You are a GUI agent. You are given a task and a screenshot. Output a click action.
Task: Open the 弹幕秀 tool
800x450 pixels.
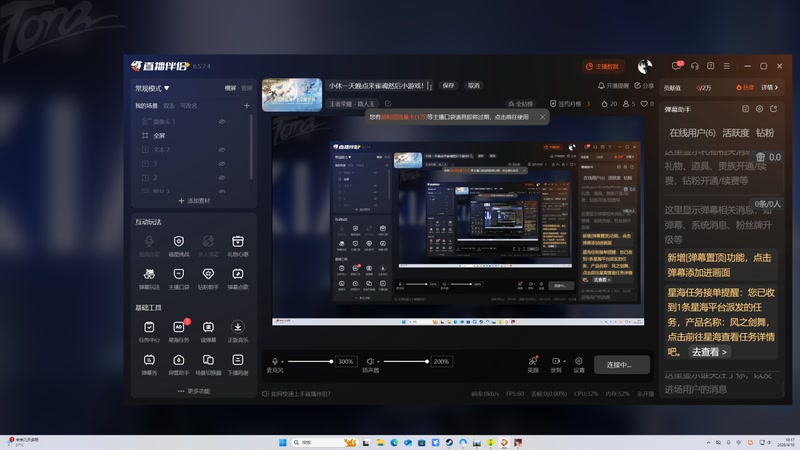149,364
